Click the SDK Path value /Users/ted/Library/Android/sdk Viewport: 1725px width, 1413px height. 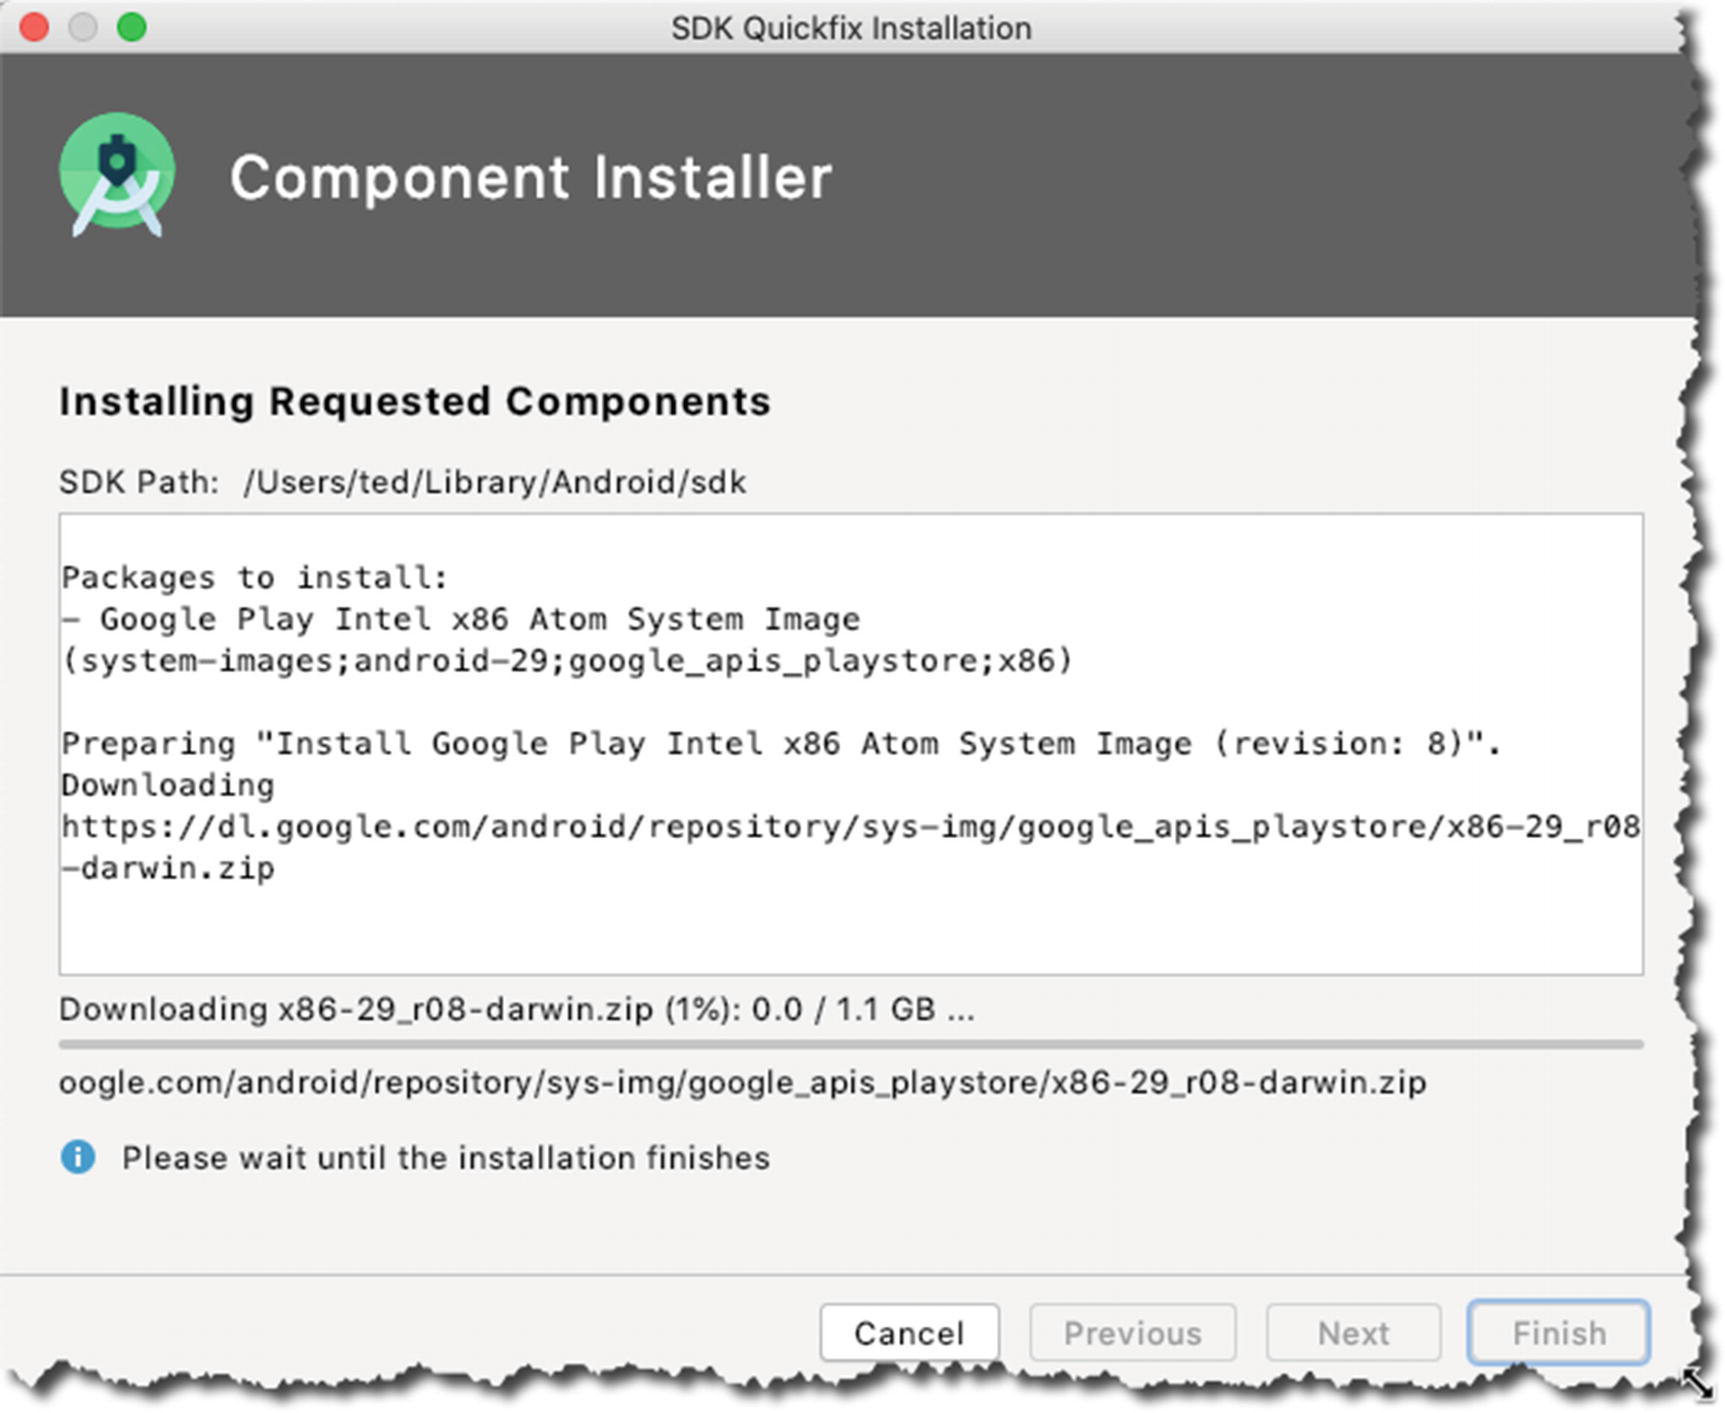tap(495, 482)
